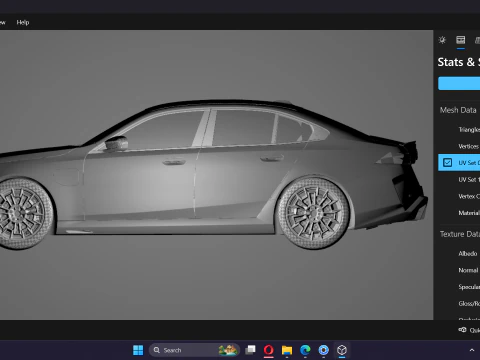The height and width of the screenshot is (360, 480).
Task: Open File Explorer from the taskbar
Action: click(x=287, y=350)
